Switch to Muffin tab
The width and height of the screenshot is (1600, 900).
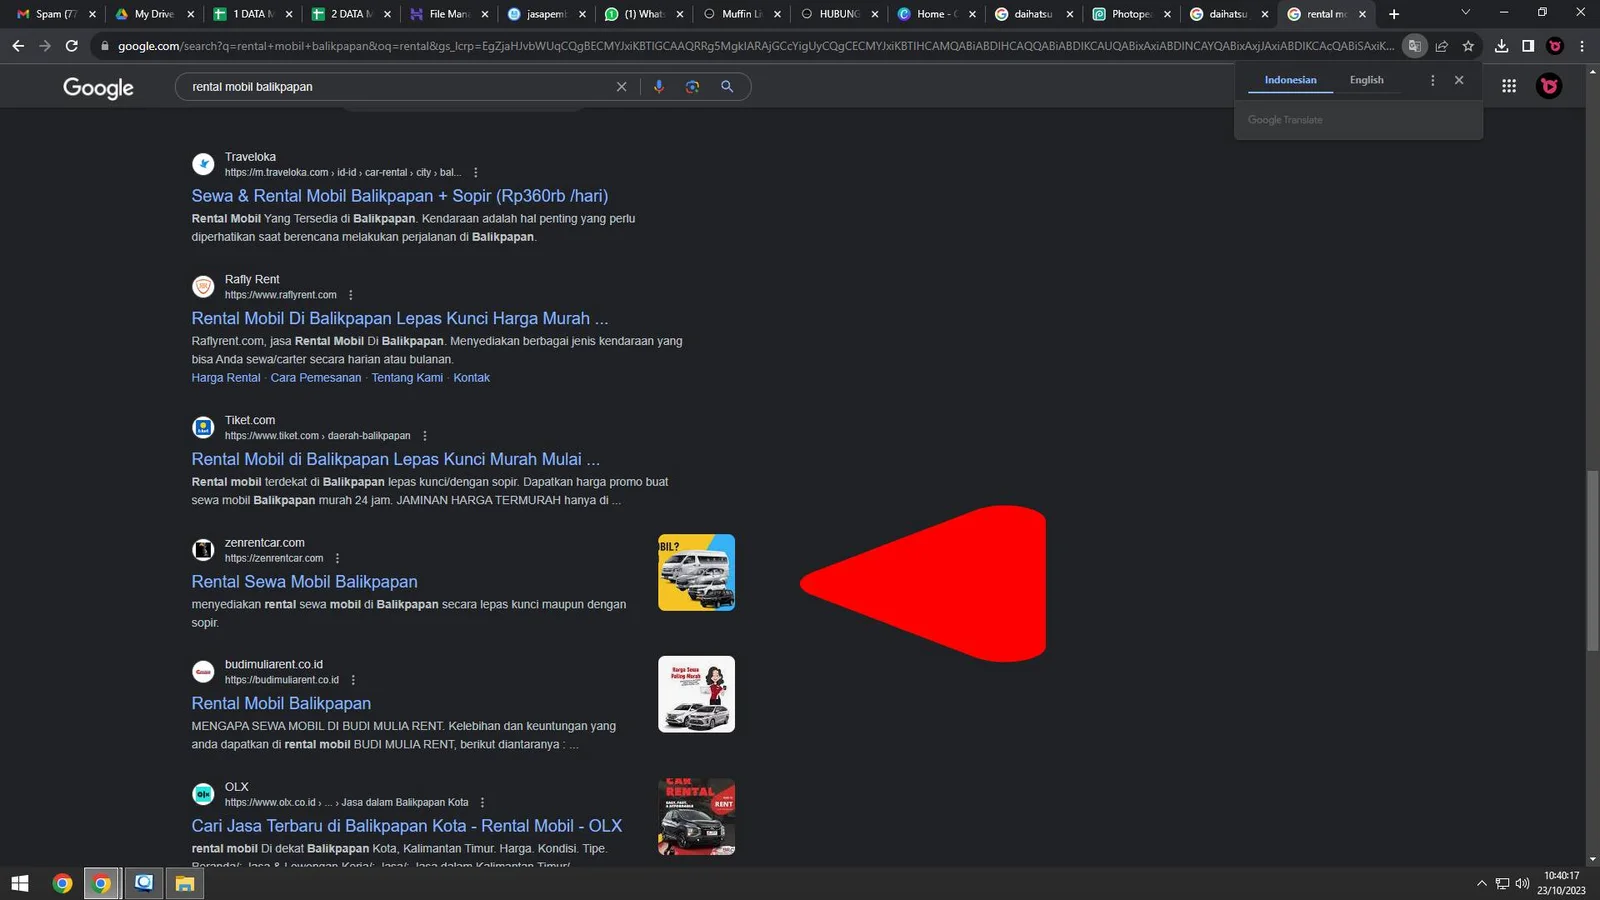pos(741,14)
